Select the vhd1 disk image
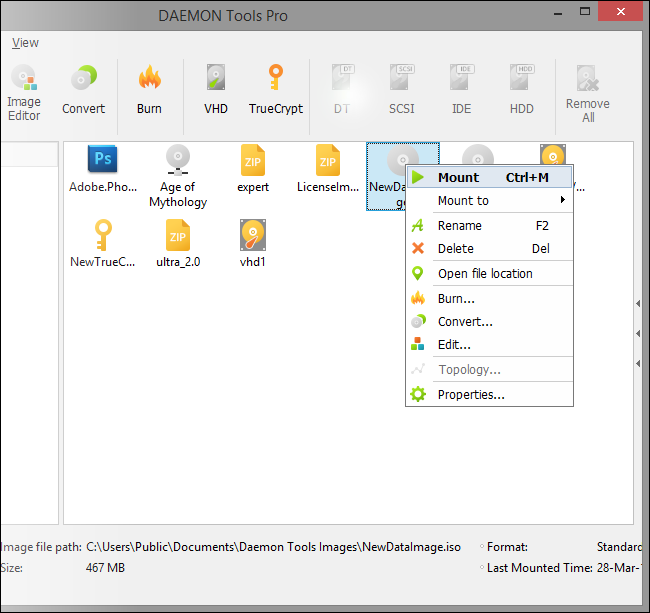Viewport: 650px width, 613px height. (252, 244)
